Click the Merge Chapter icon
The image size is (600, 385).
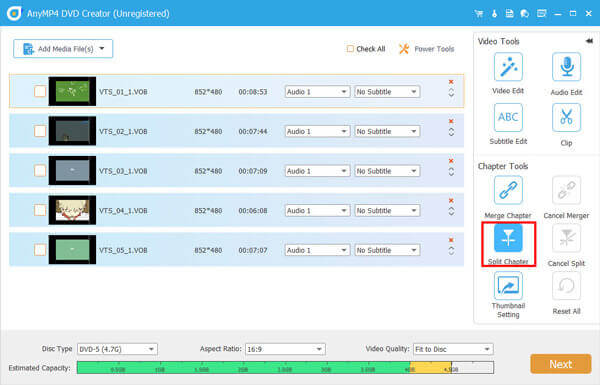click(508, 190)
